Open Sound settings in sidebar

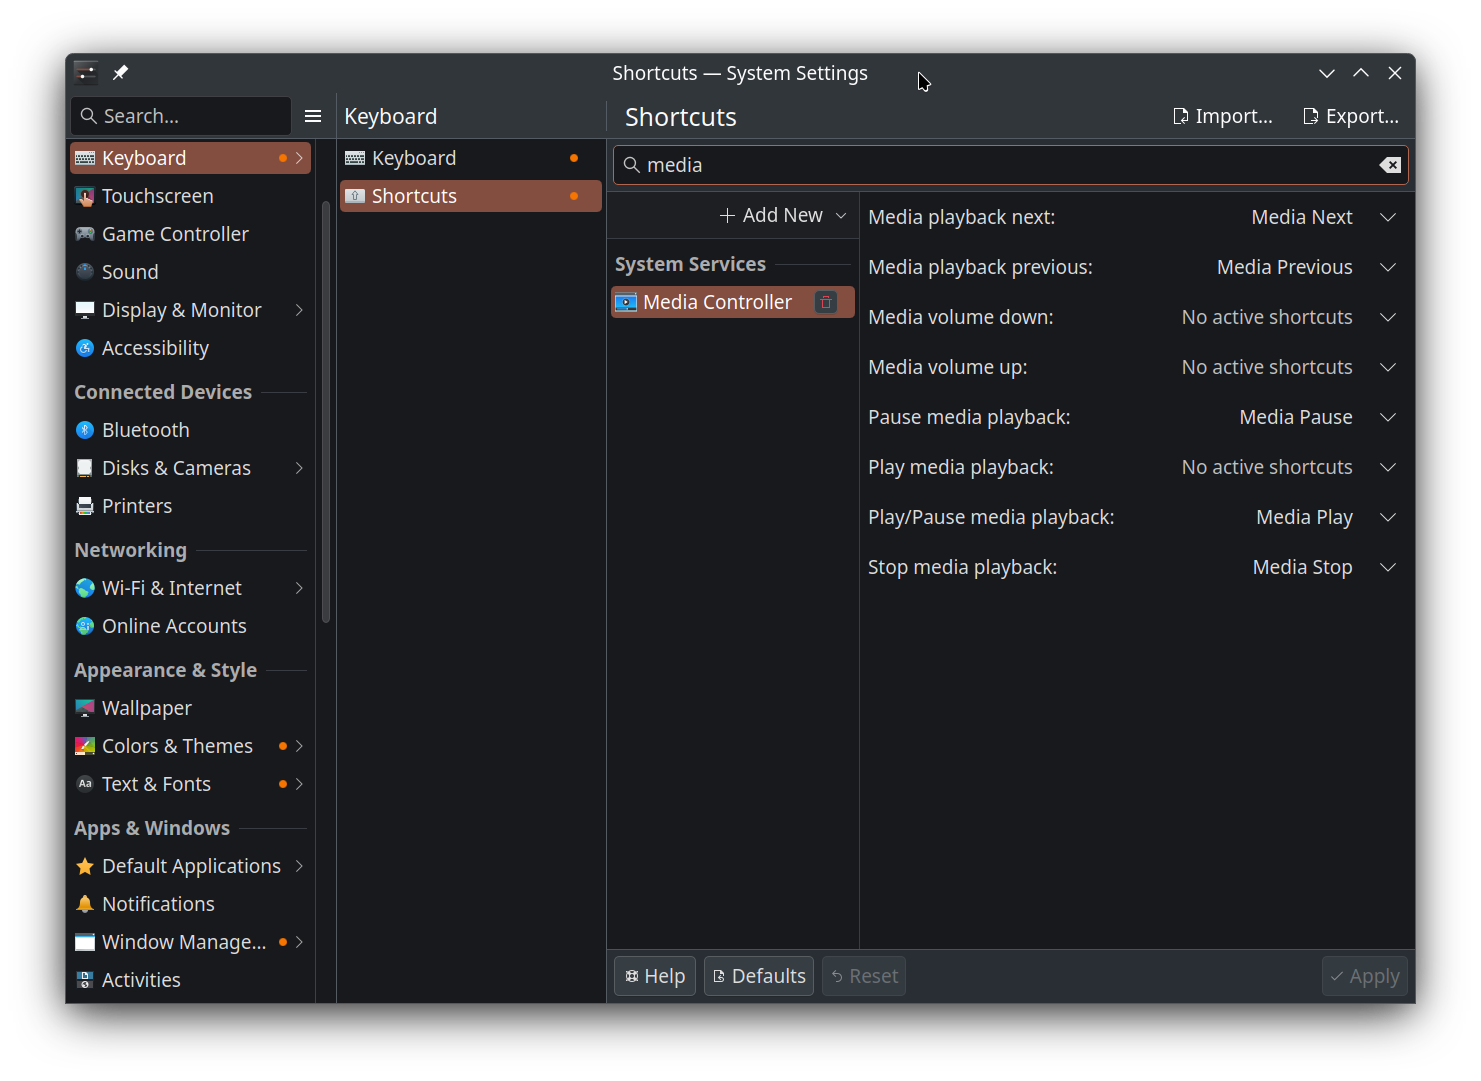tap(130, 272)
